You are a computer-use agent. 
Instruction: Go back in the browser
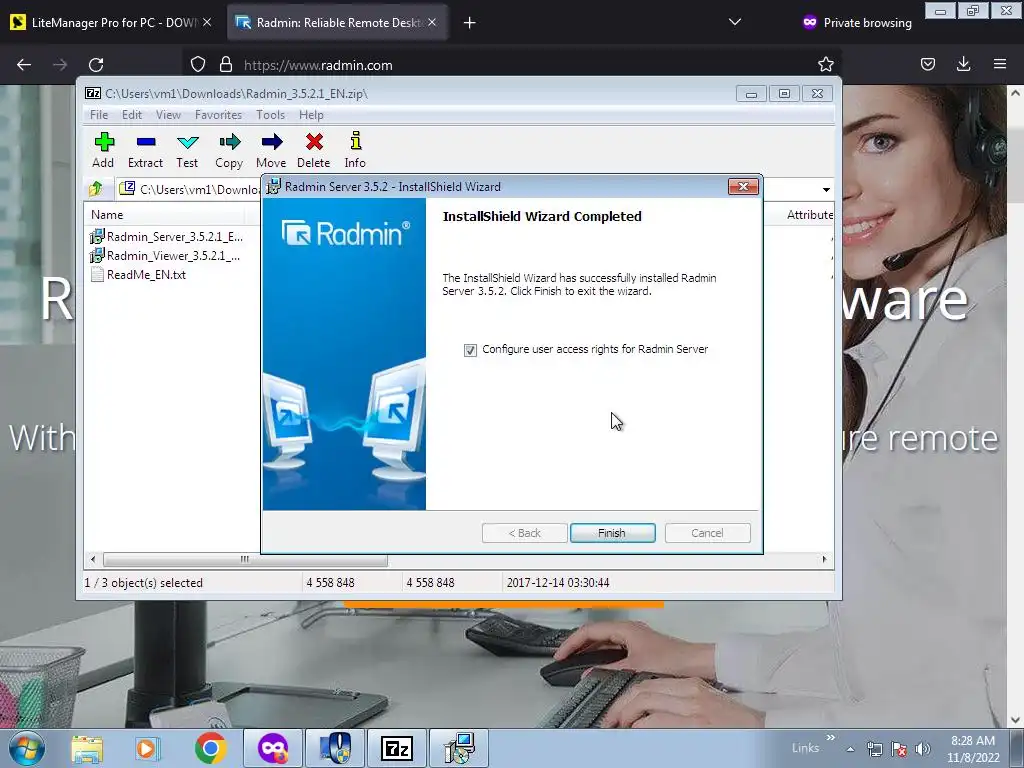pyautogui.click(x=24, y=65)
